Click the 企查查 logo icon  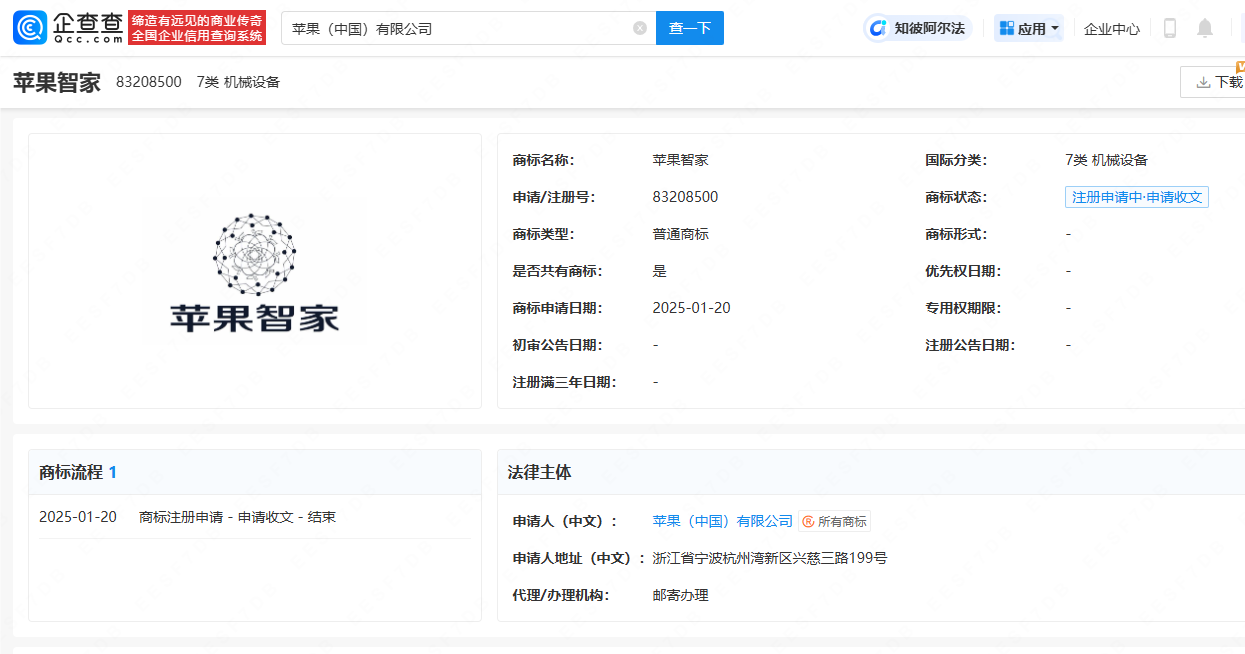pyautogui.click(x=29, y=28)
